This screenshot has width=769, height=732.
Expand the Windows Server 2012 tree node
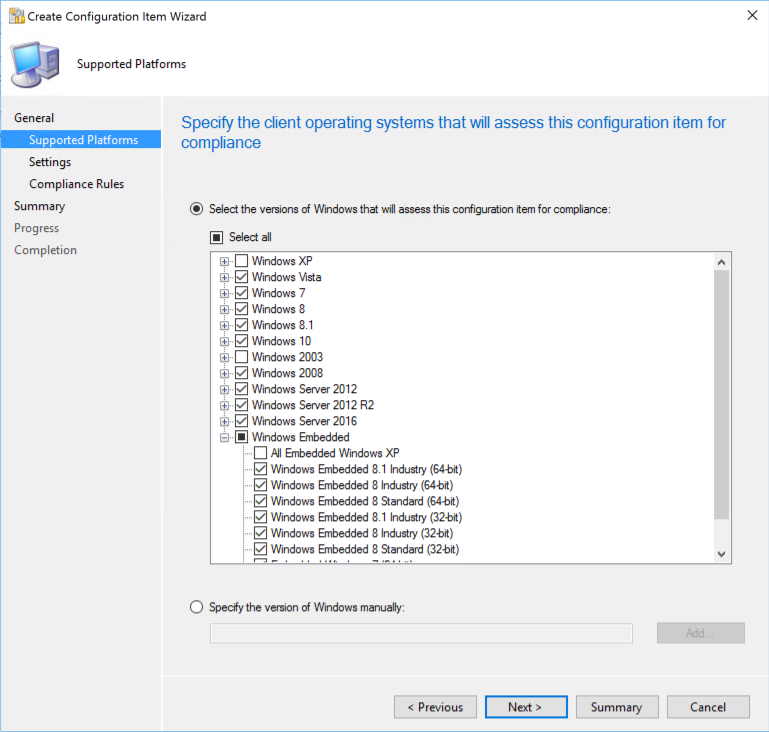tap(224, 390)
